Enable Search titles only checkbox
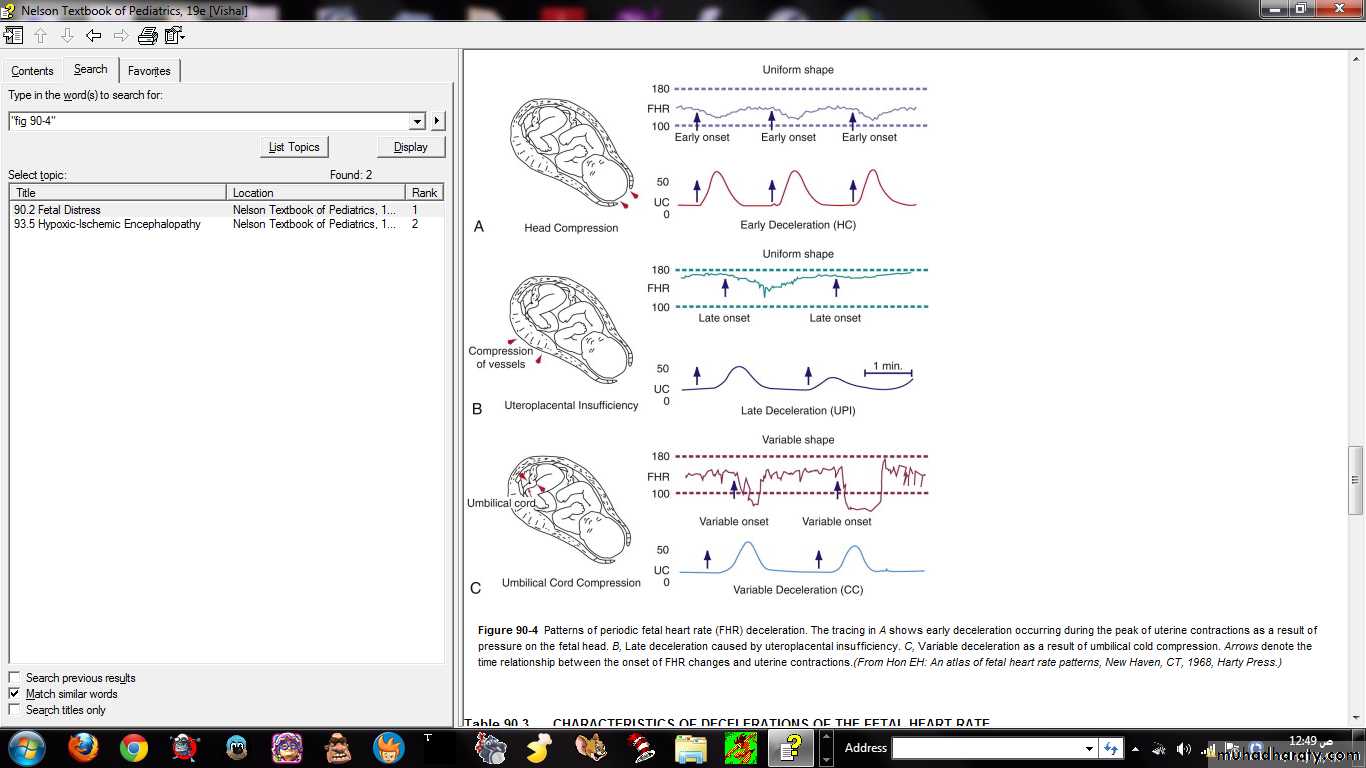 14,710
